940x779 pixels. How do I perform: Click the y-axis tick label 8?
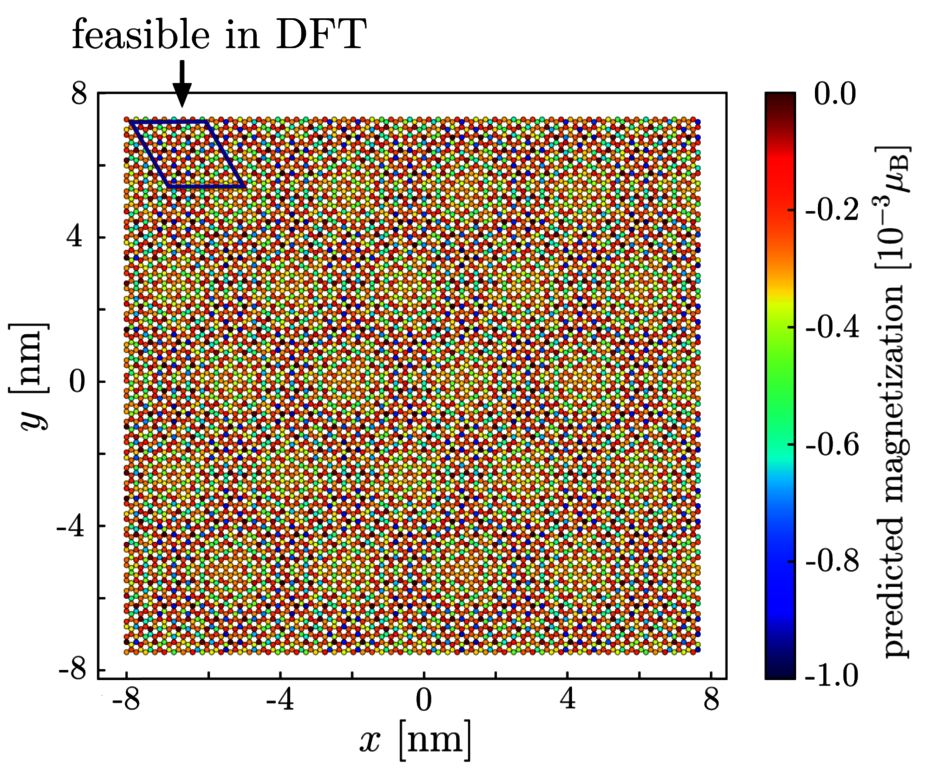(79, 94)
